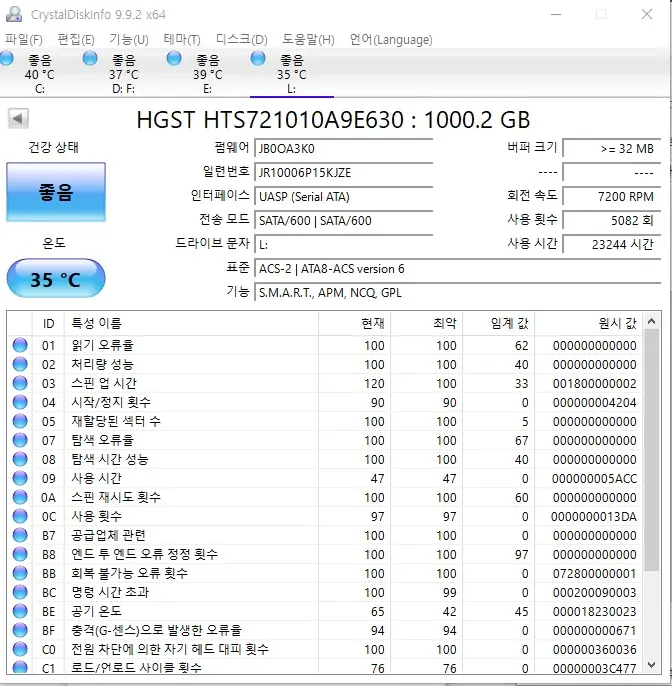The height and width of the screenshot is (686, 672).
Task: Switch to the C: drive tab label
Action: [39, 89]
